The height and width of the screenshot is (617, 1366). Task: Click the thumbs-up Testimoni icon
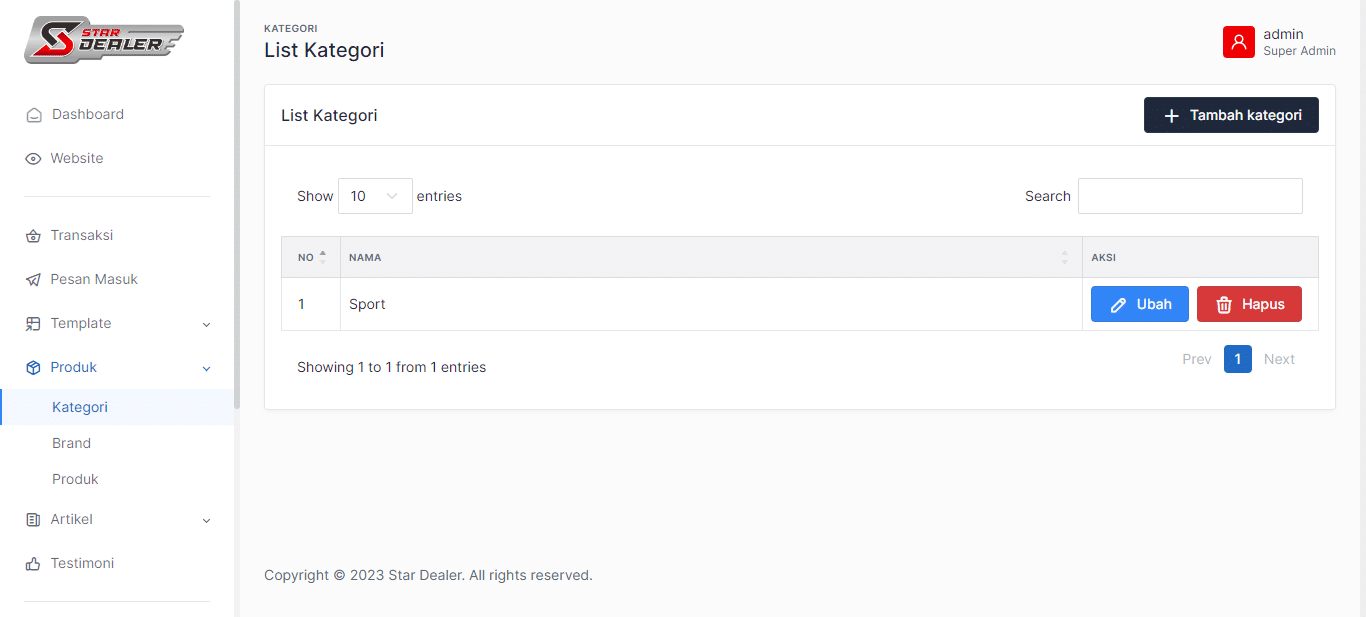coord(33,564)
